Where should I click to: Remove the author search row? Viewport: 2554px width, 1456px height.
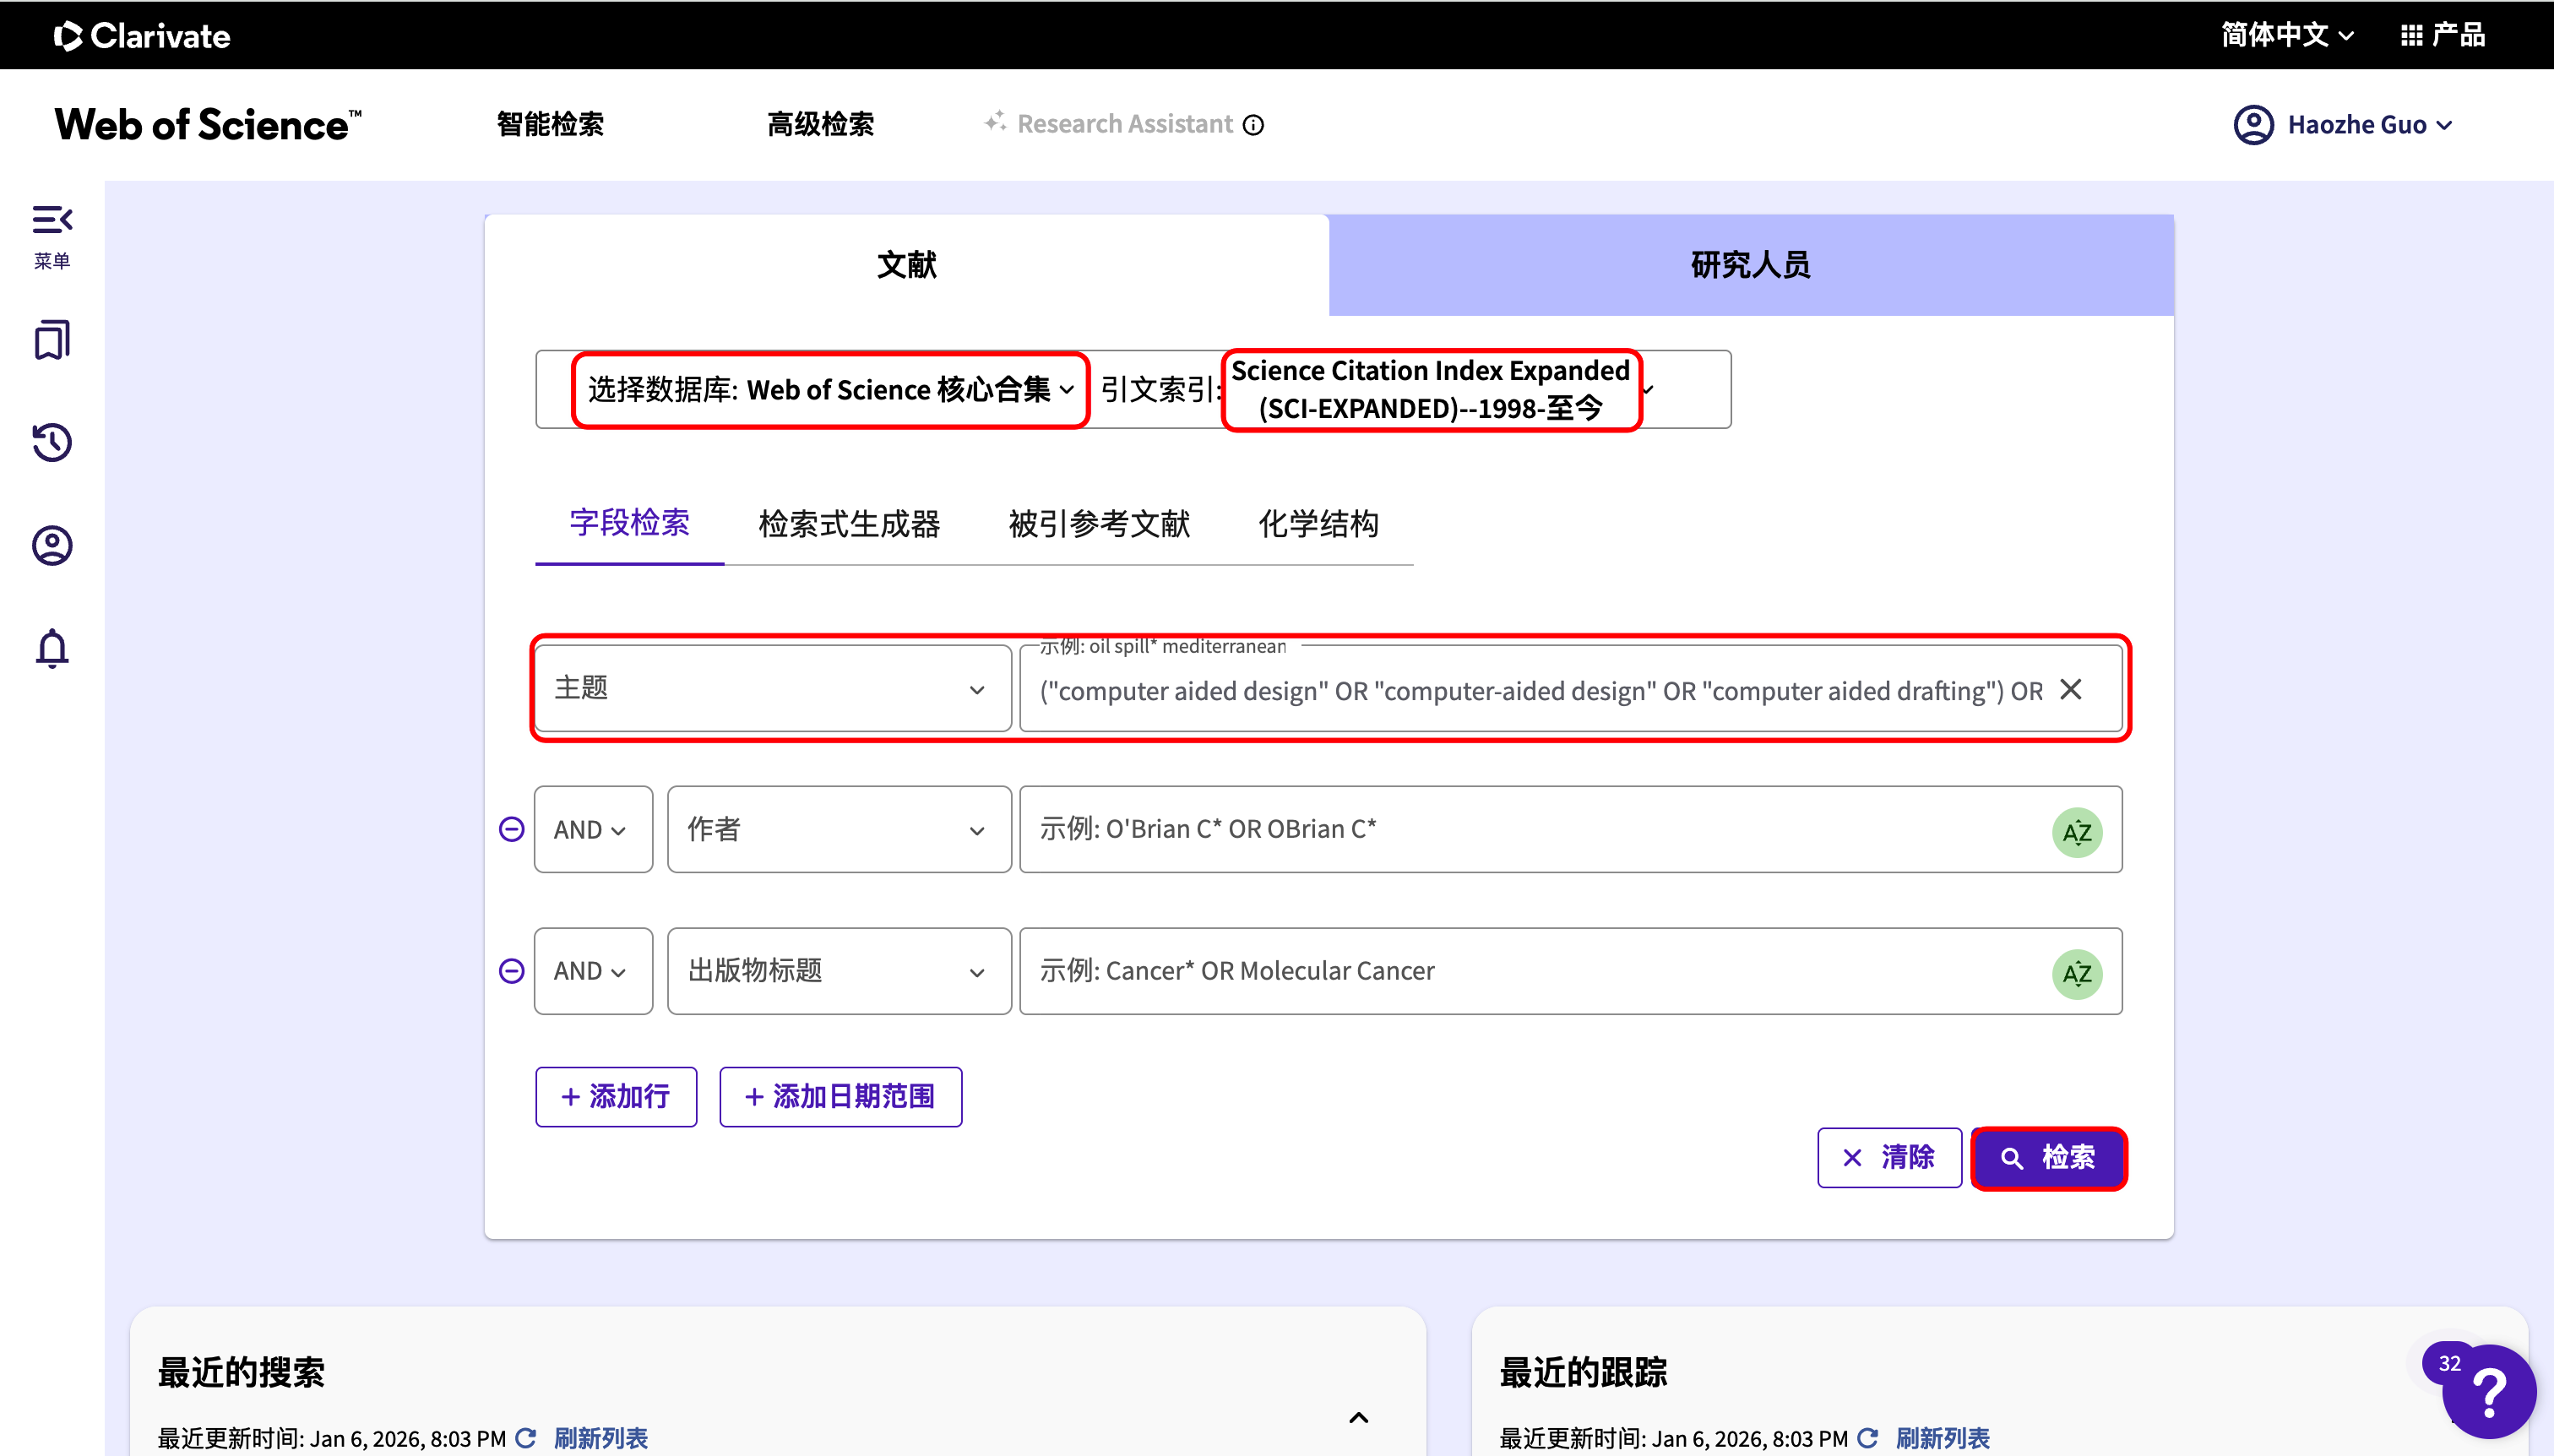coord(511,829)
